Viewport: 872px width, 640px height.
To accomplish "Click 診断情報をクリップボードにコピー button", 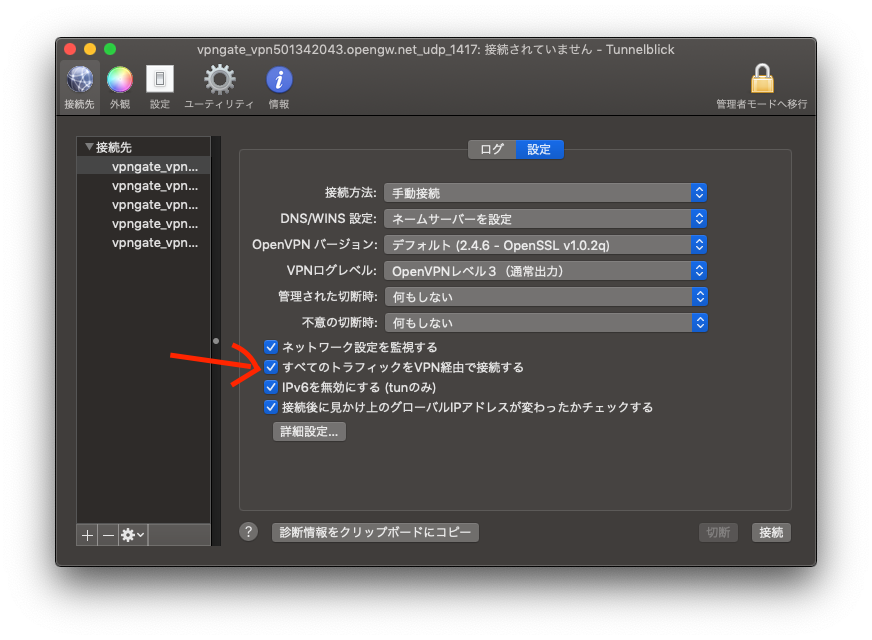I will tap(375, 532).
